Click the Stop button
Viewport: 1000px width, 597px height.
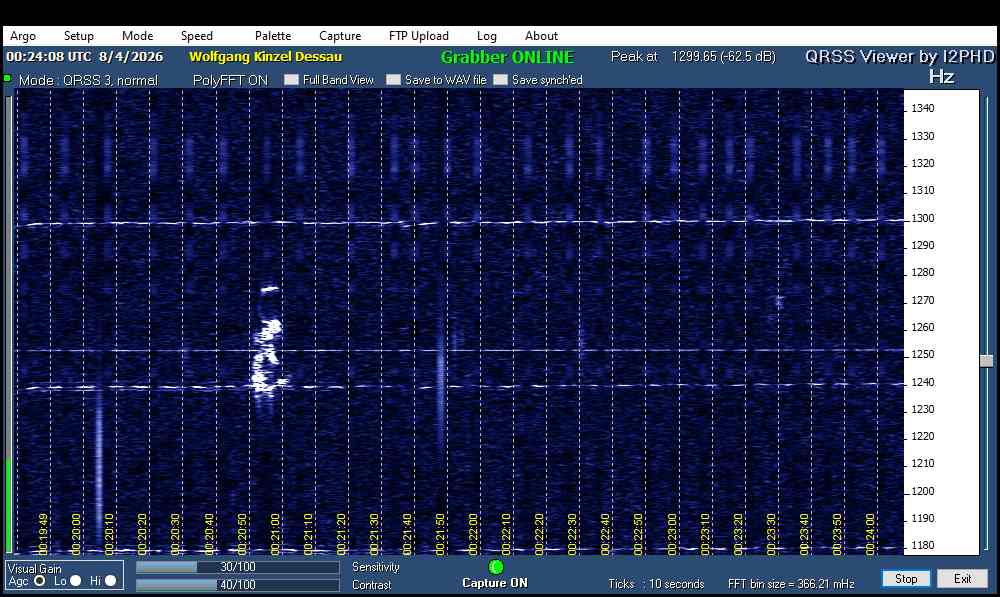click(906, 579)
